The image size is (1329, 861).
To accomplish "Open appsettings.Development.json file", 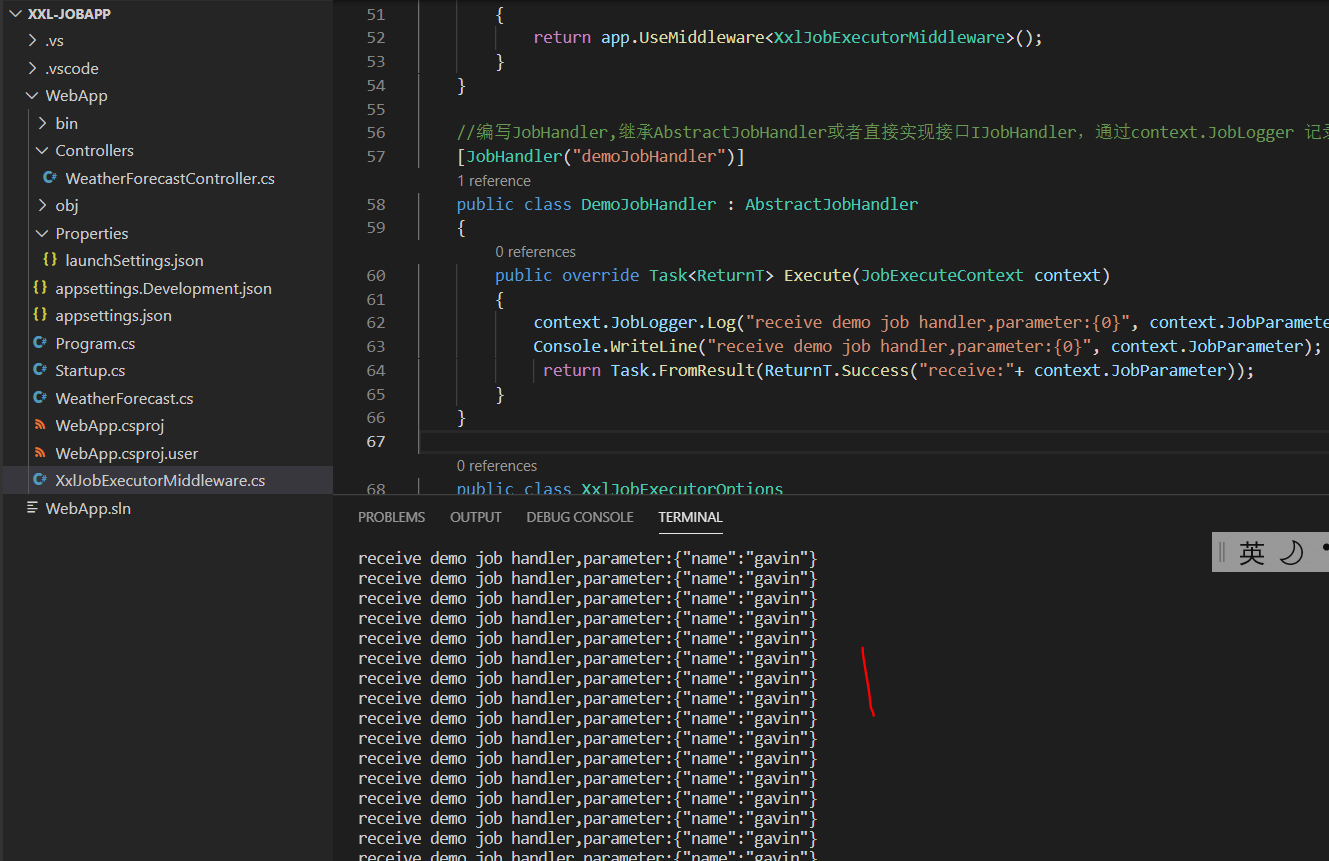I will (163, 289).
